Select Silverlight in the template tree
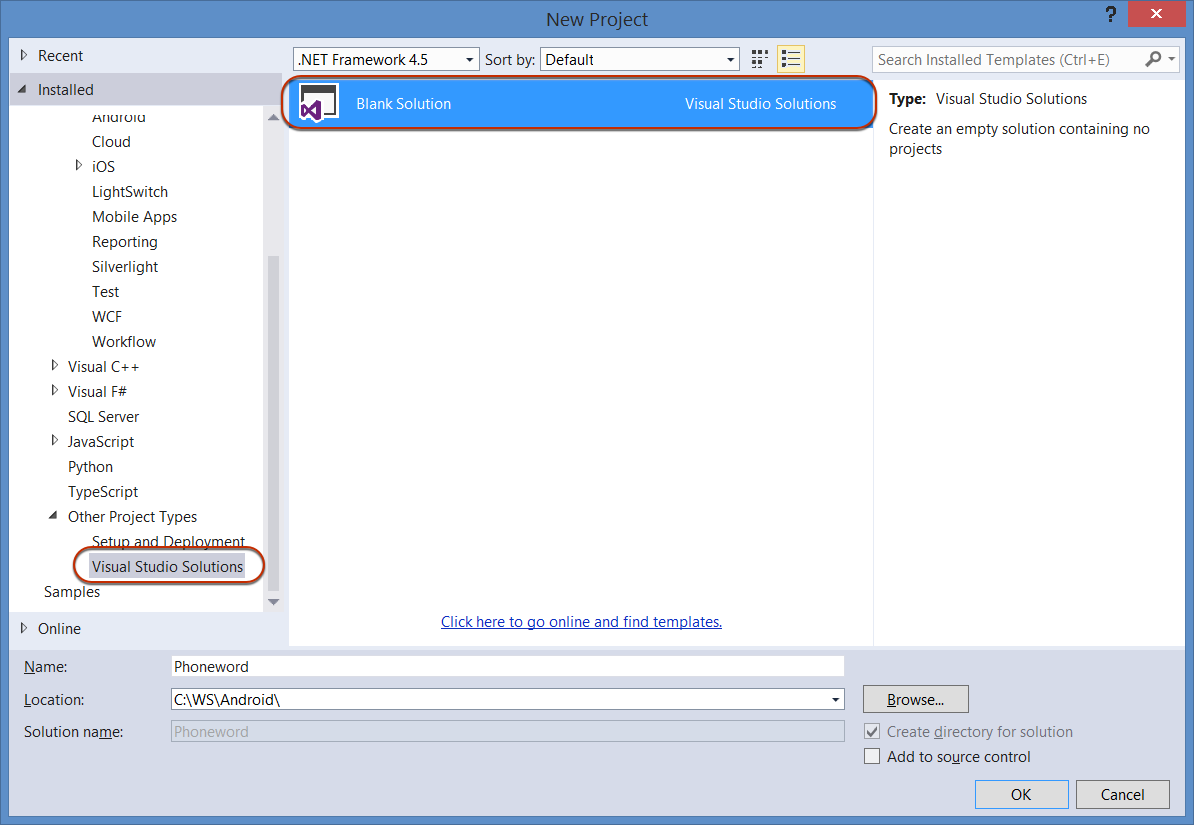Viewport: 1194px width, 825px height. [125, 267]
